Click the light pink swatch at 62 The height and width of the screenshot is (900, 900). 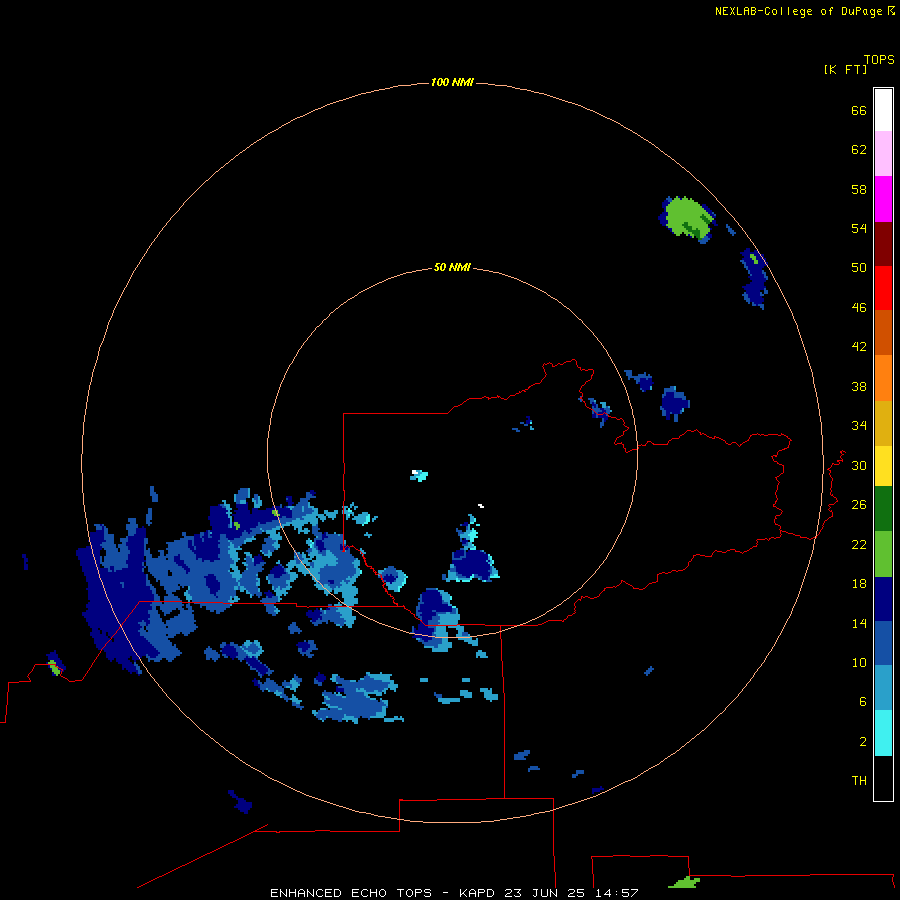[x=883, y=154]
